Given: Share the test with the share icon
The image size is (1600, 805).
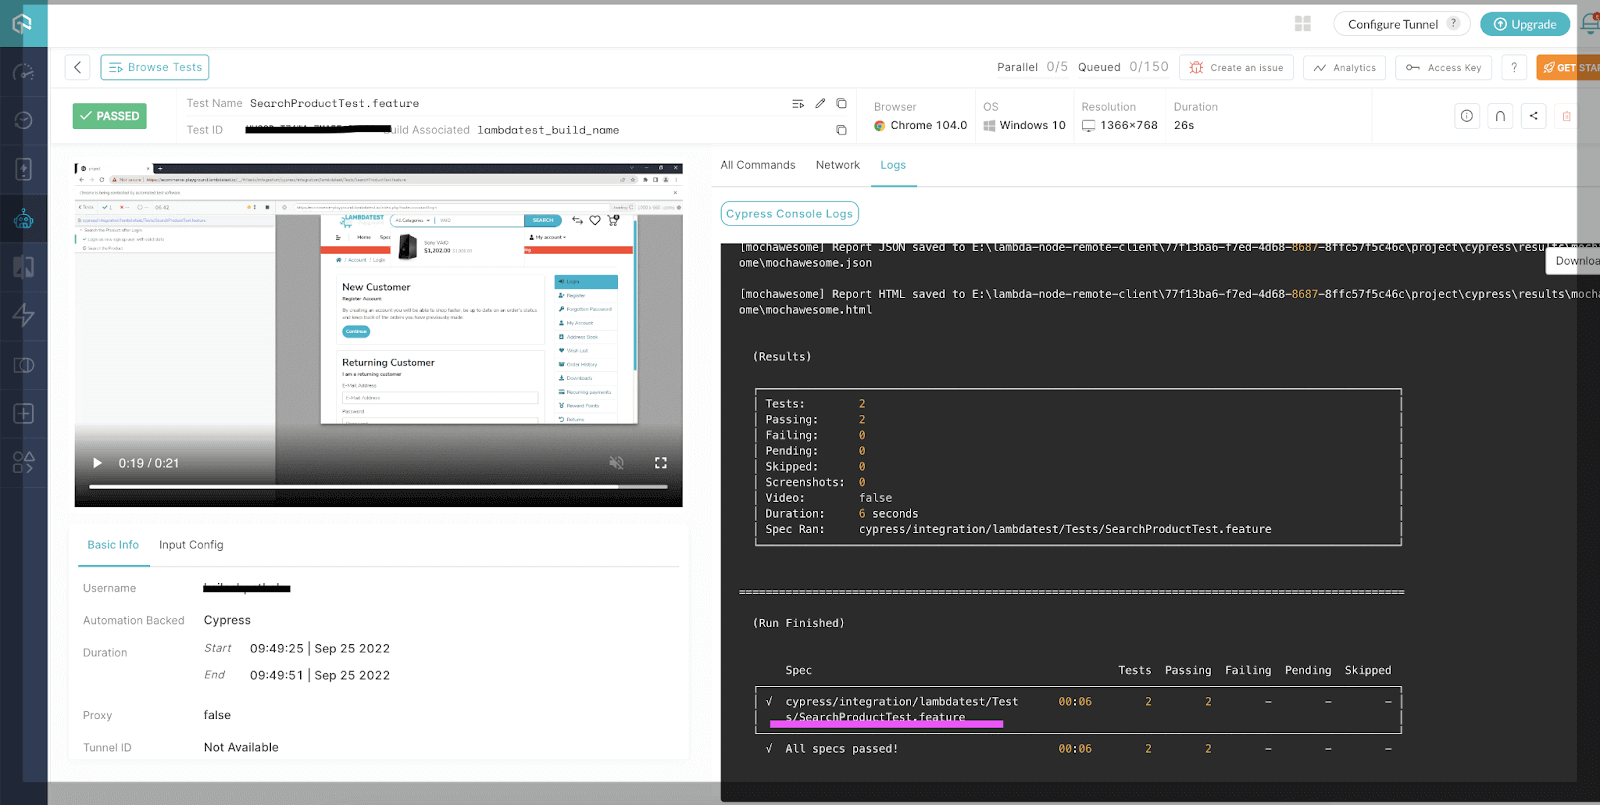Looking at the screenshot, I should (x=1533, y=116).
